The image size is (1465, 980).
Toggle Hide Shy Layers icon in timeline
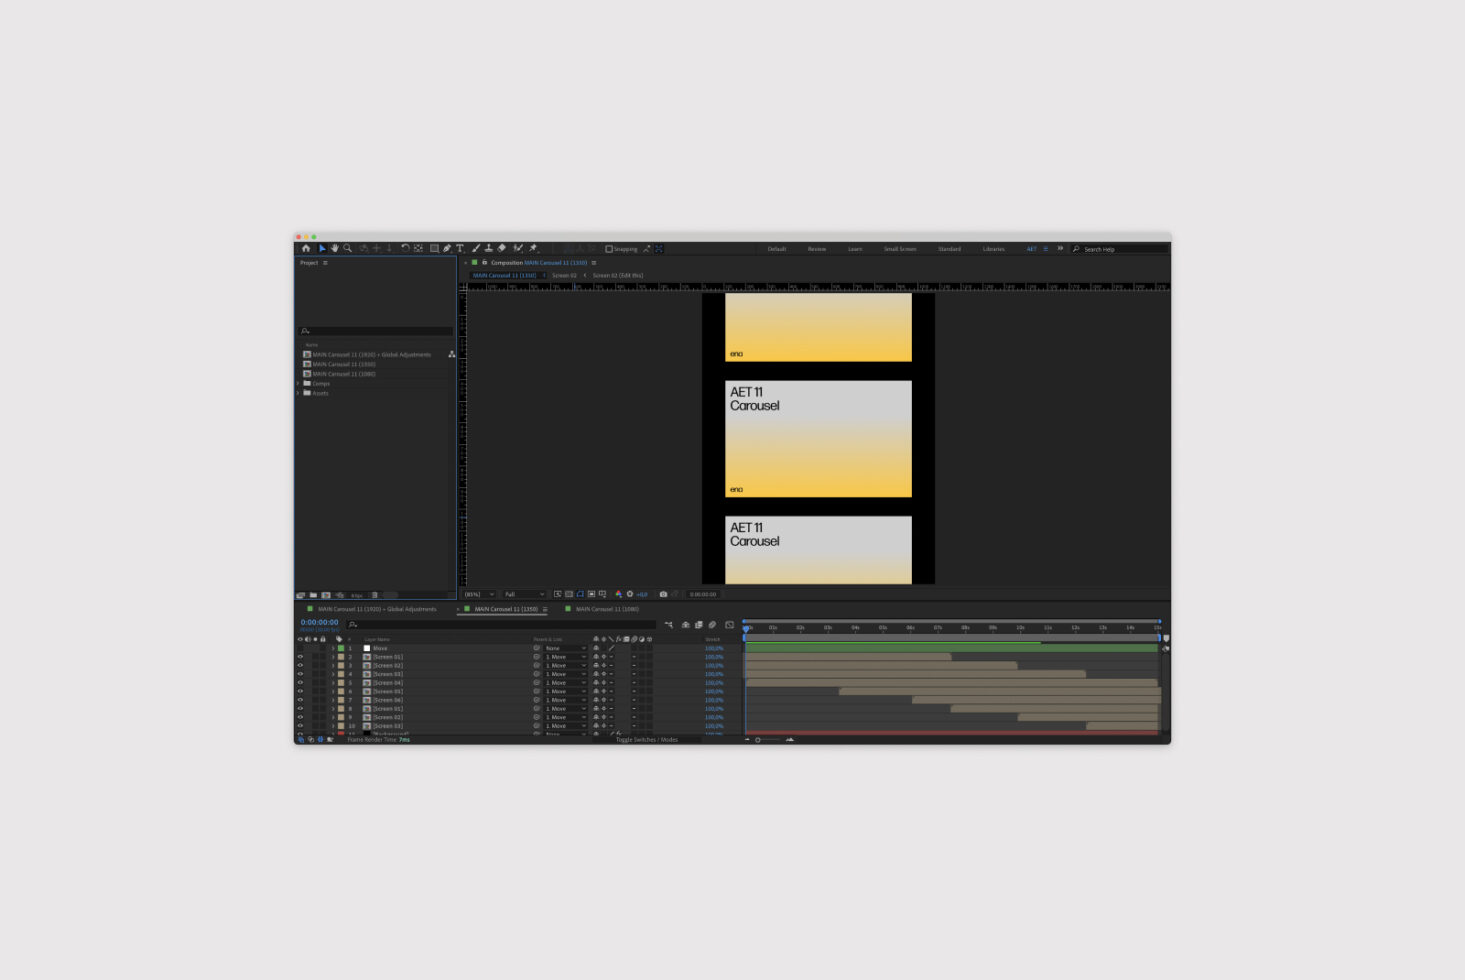(x=686, y=625)
